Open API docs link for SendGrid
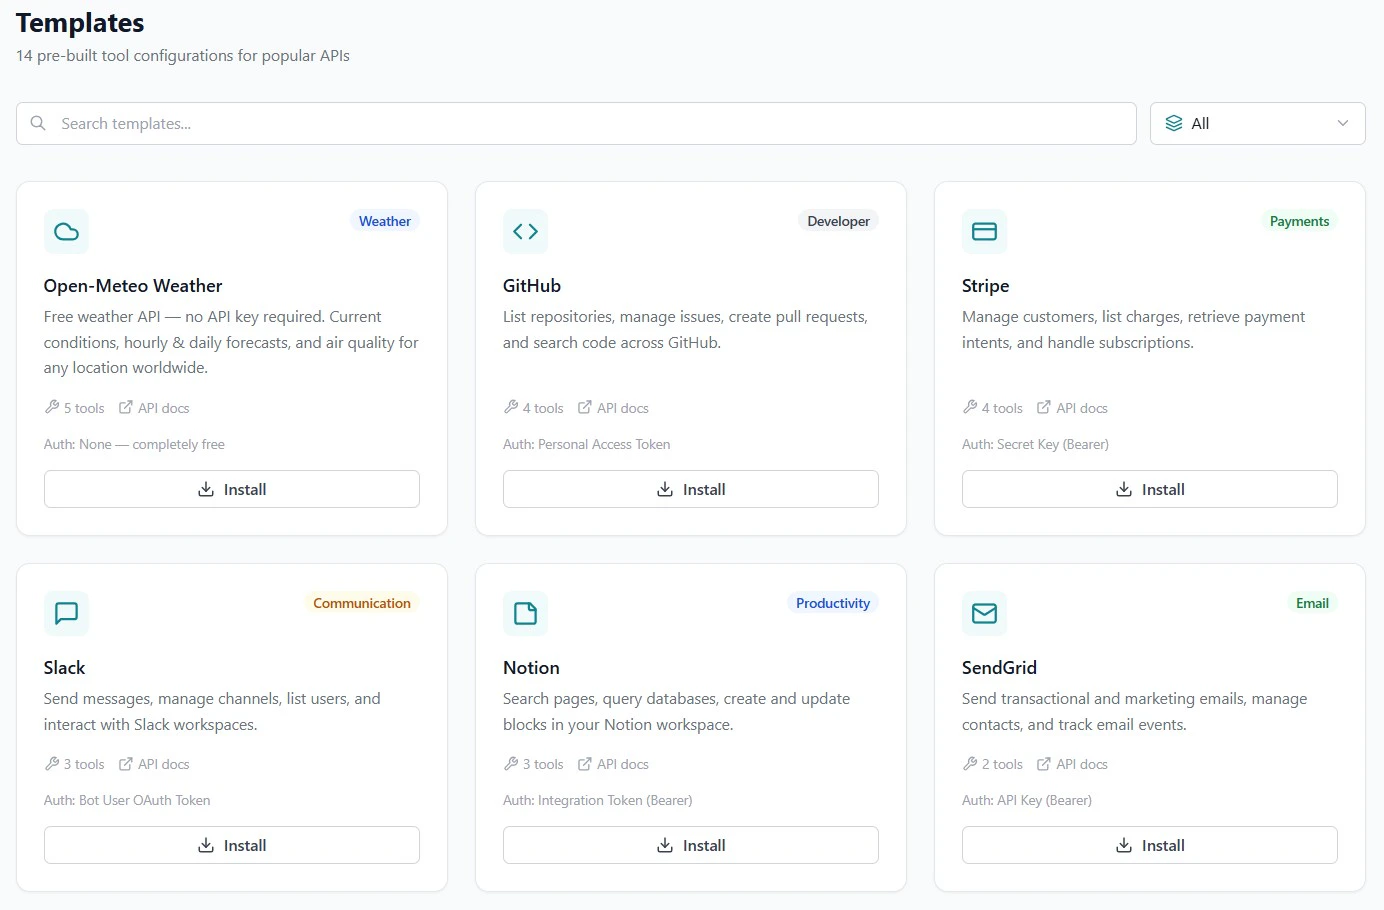The width and height of the screenshot is (1384, 910). tap(1072, 764)
